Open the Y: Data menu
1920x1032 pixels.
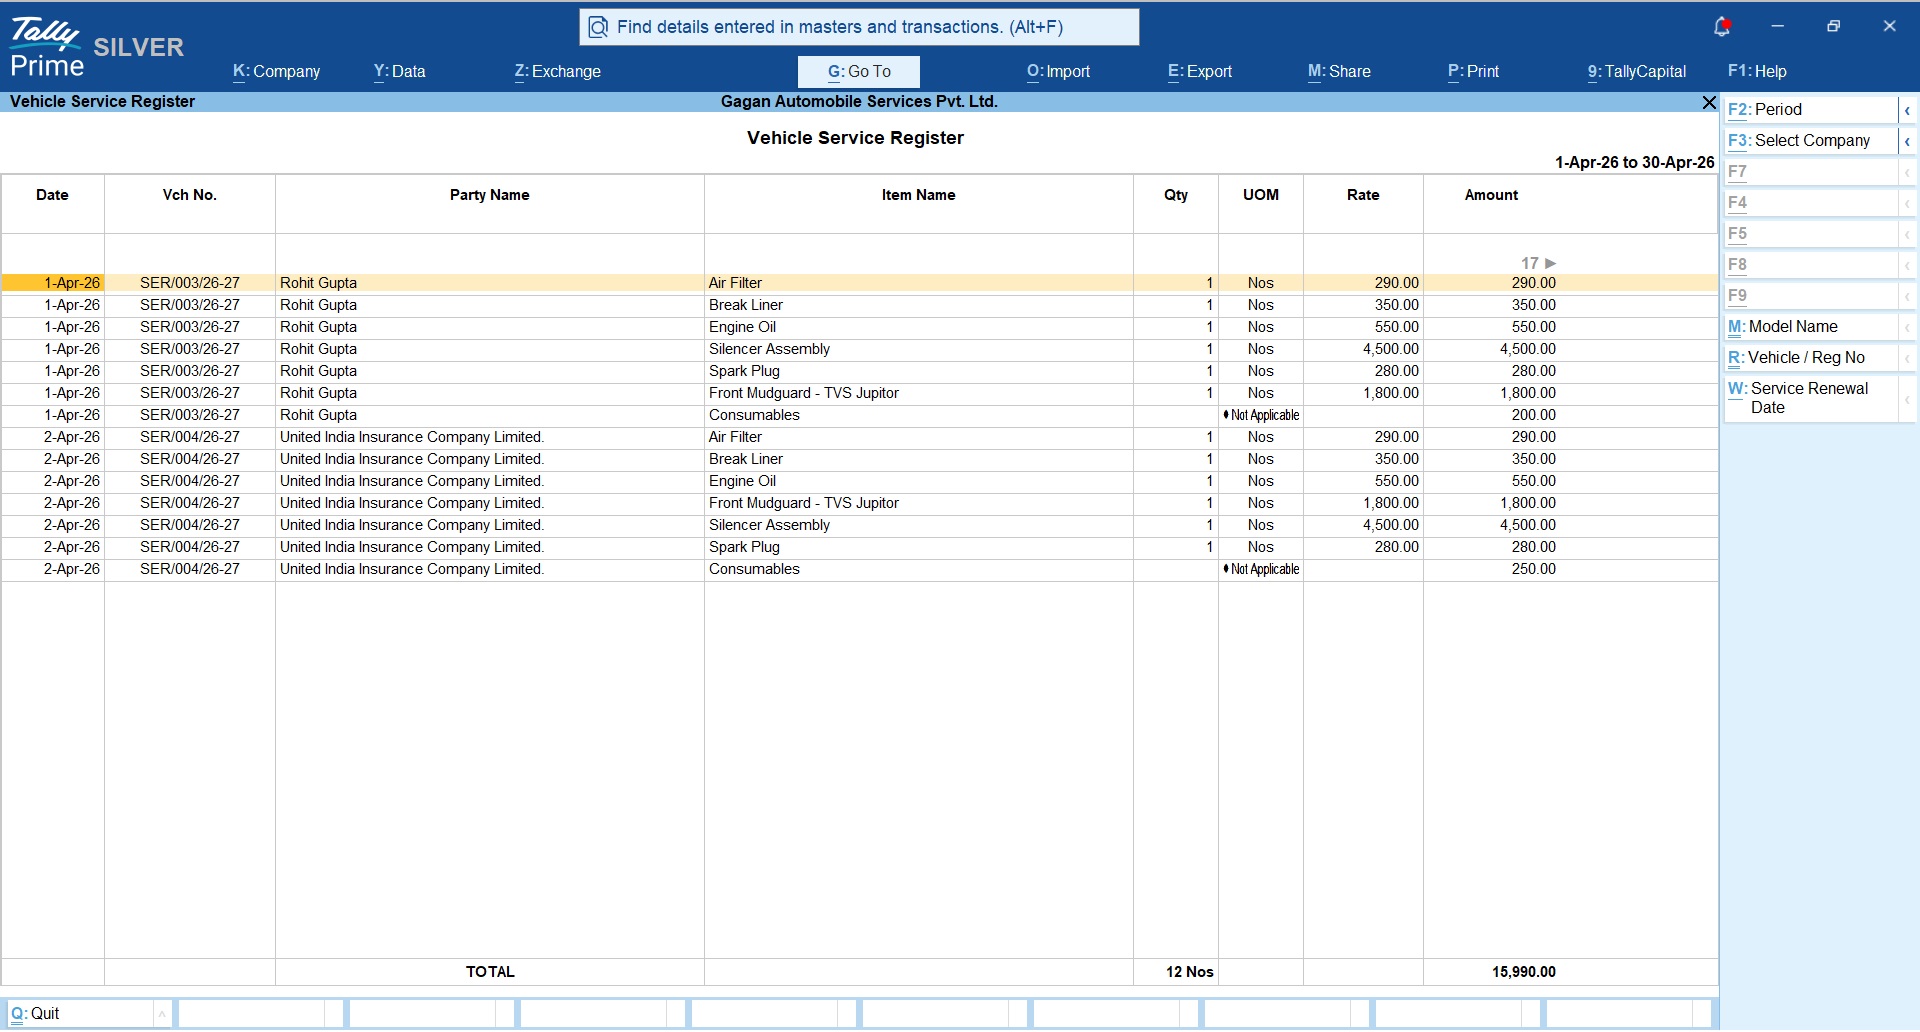click(x=399, y=72)
